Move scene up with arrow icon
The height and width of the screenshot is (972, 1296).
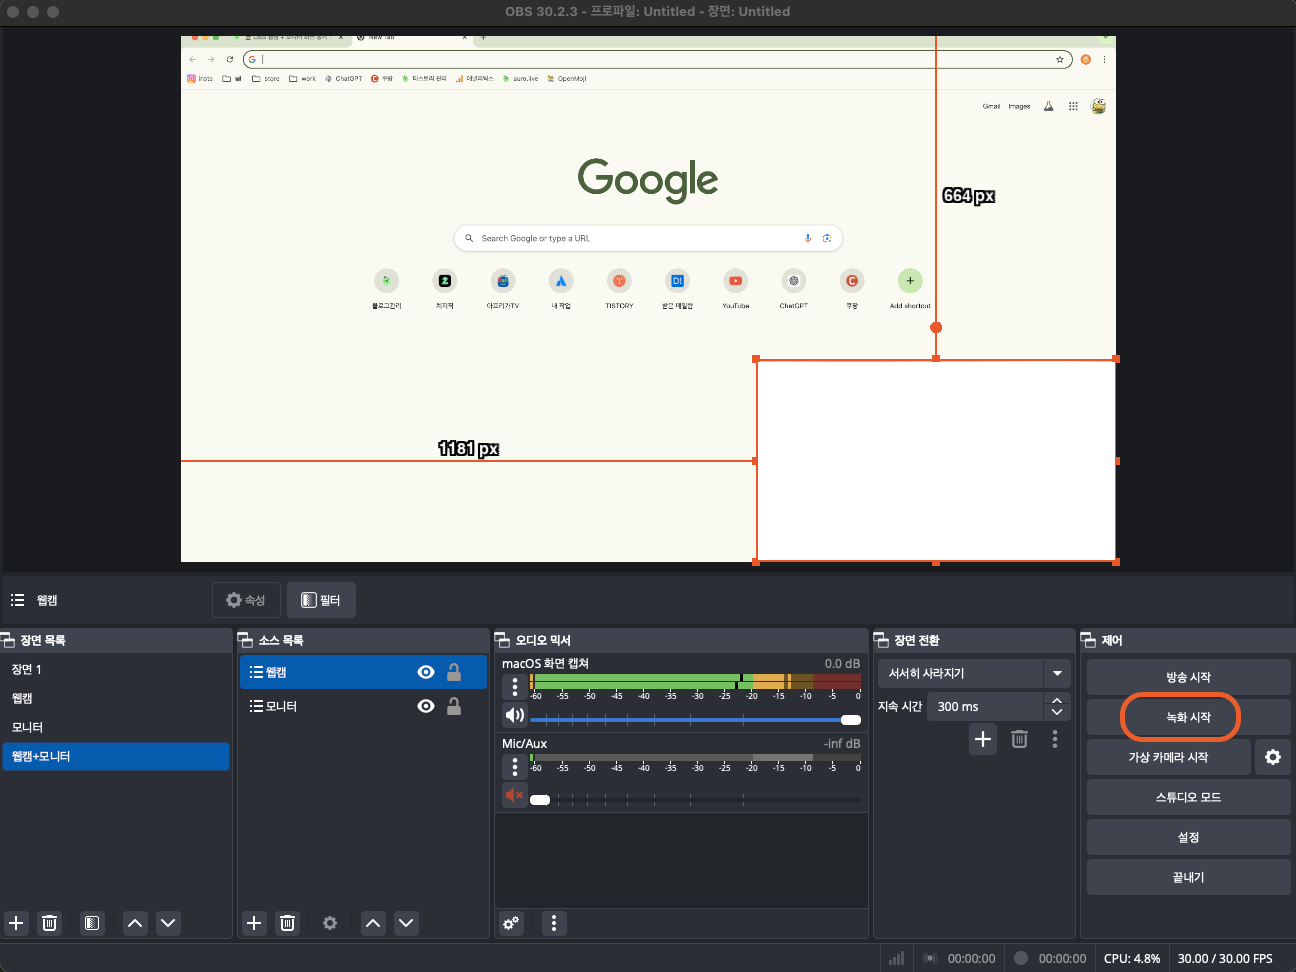point(135,923)
